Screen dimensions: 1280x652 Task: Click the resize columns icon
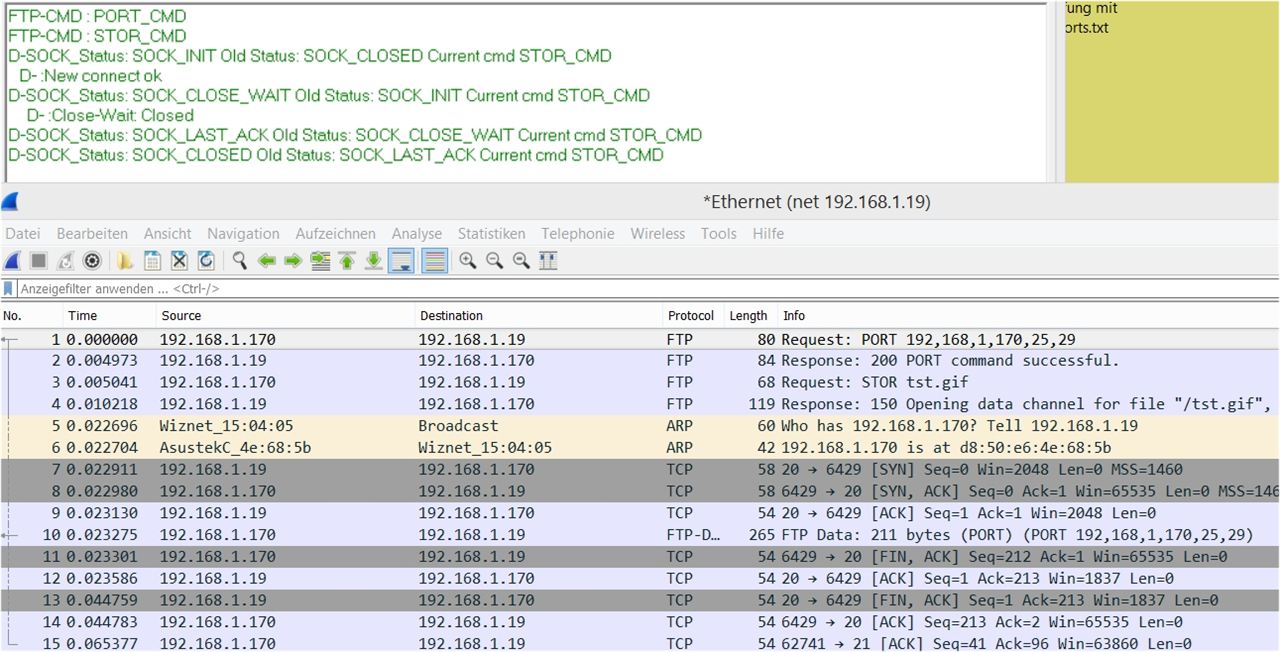[x=548, y=261]
